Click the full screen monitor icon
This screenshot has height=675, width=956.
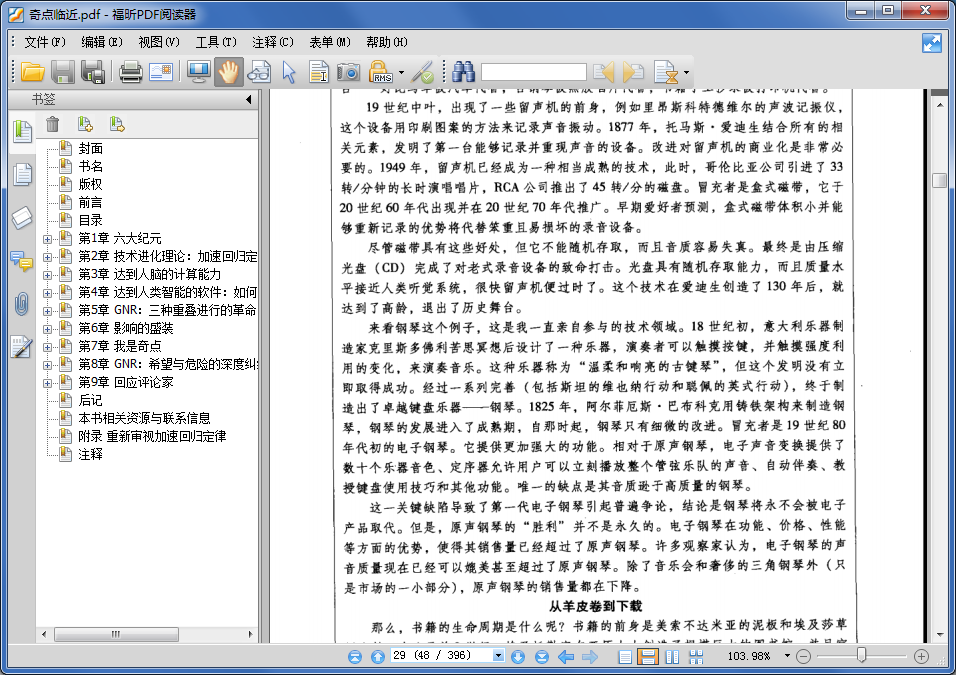click(199, 73)
